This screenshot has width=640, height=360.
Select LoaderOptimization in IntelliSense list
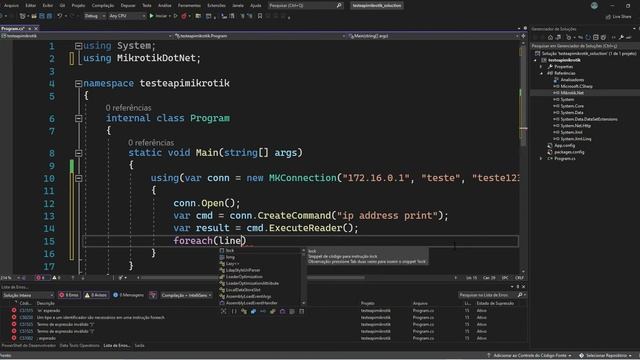[244, 277]
